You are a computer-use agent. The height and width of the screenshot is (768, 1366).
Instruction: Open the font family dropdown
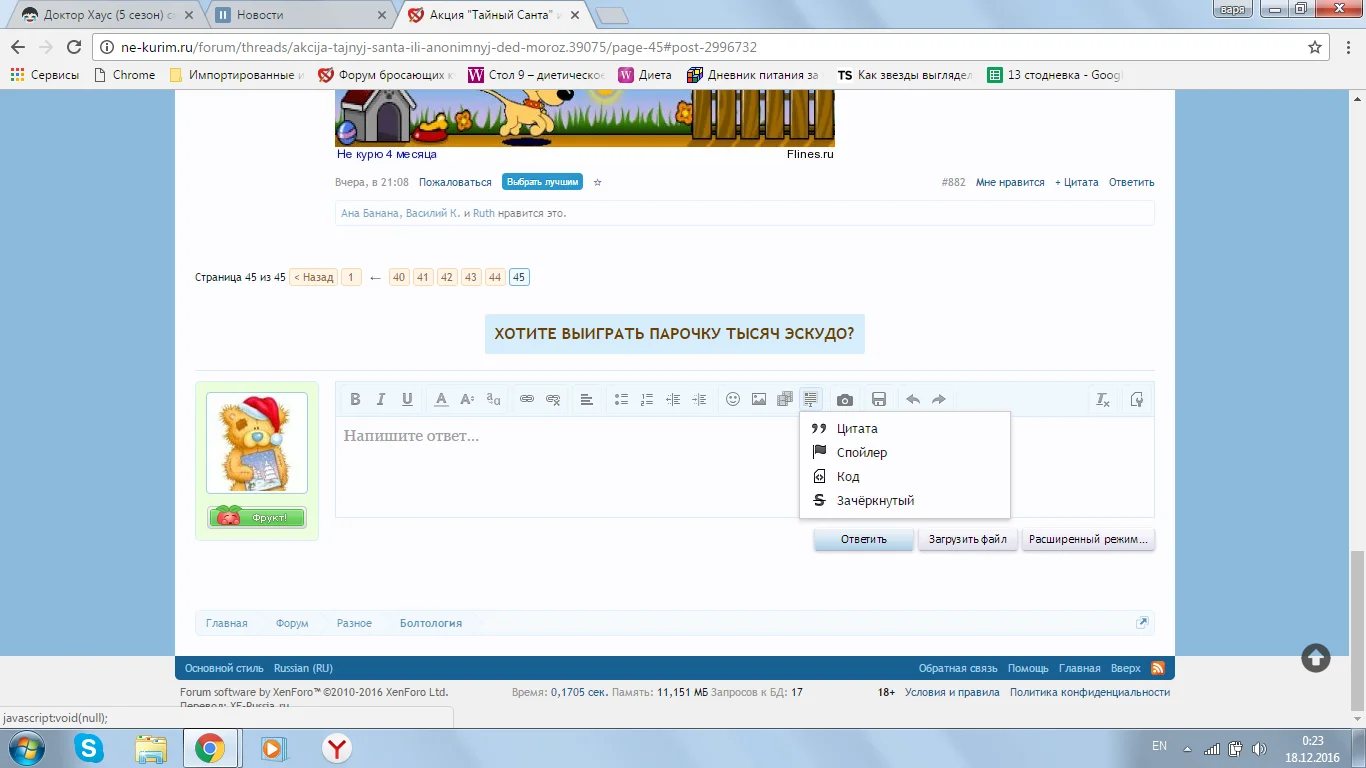tap(493, 399)
